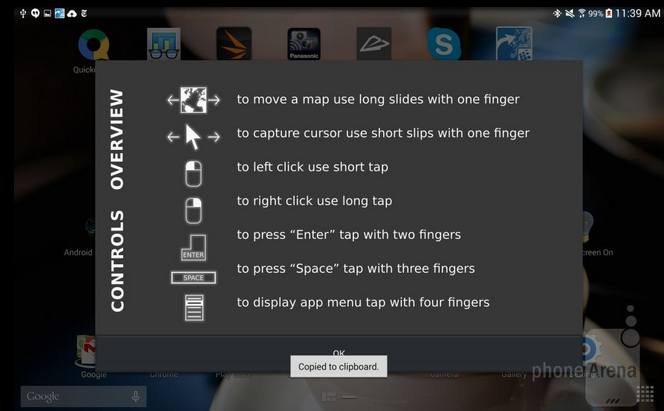This screenshot has width=664, height=411.
Task: Open the app drawer grid icon
Action: [645, 394]
